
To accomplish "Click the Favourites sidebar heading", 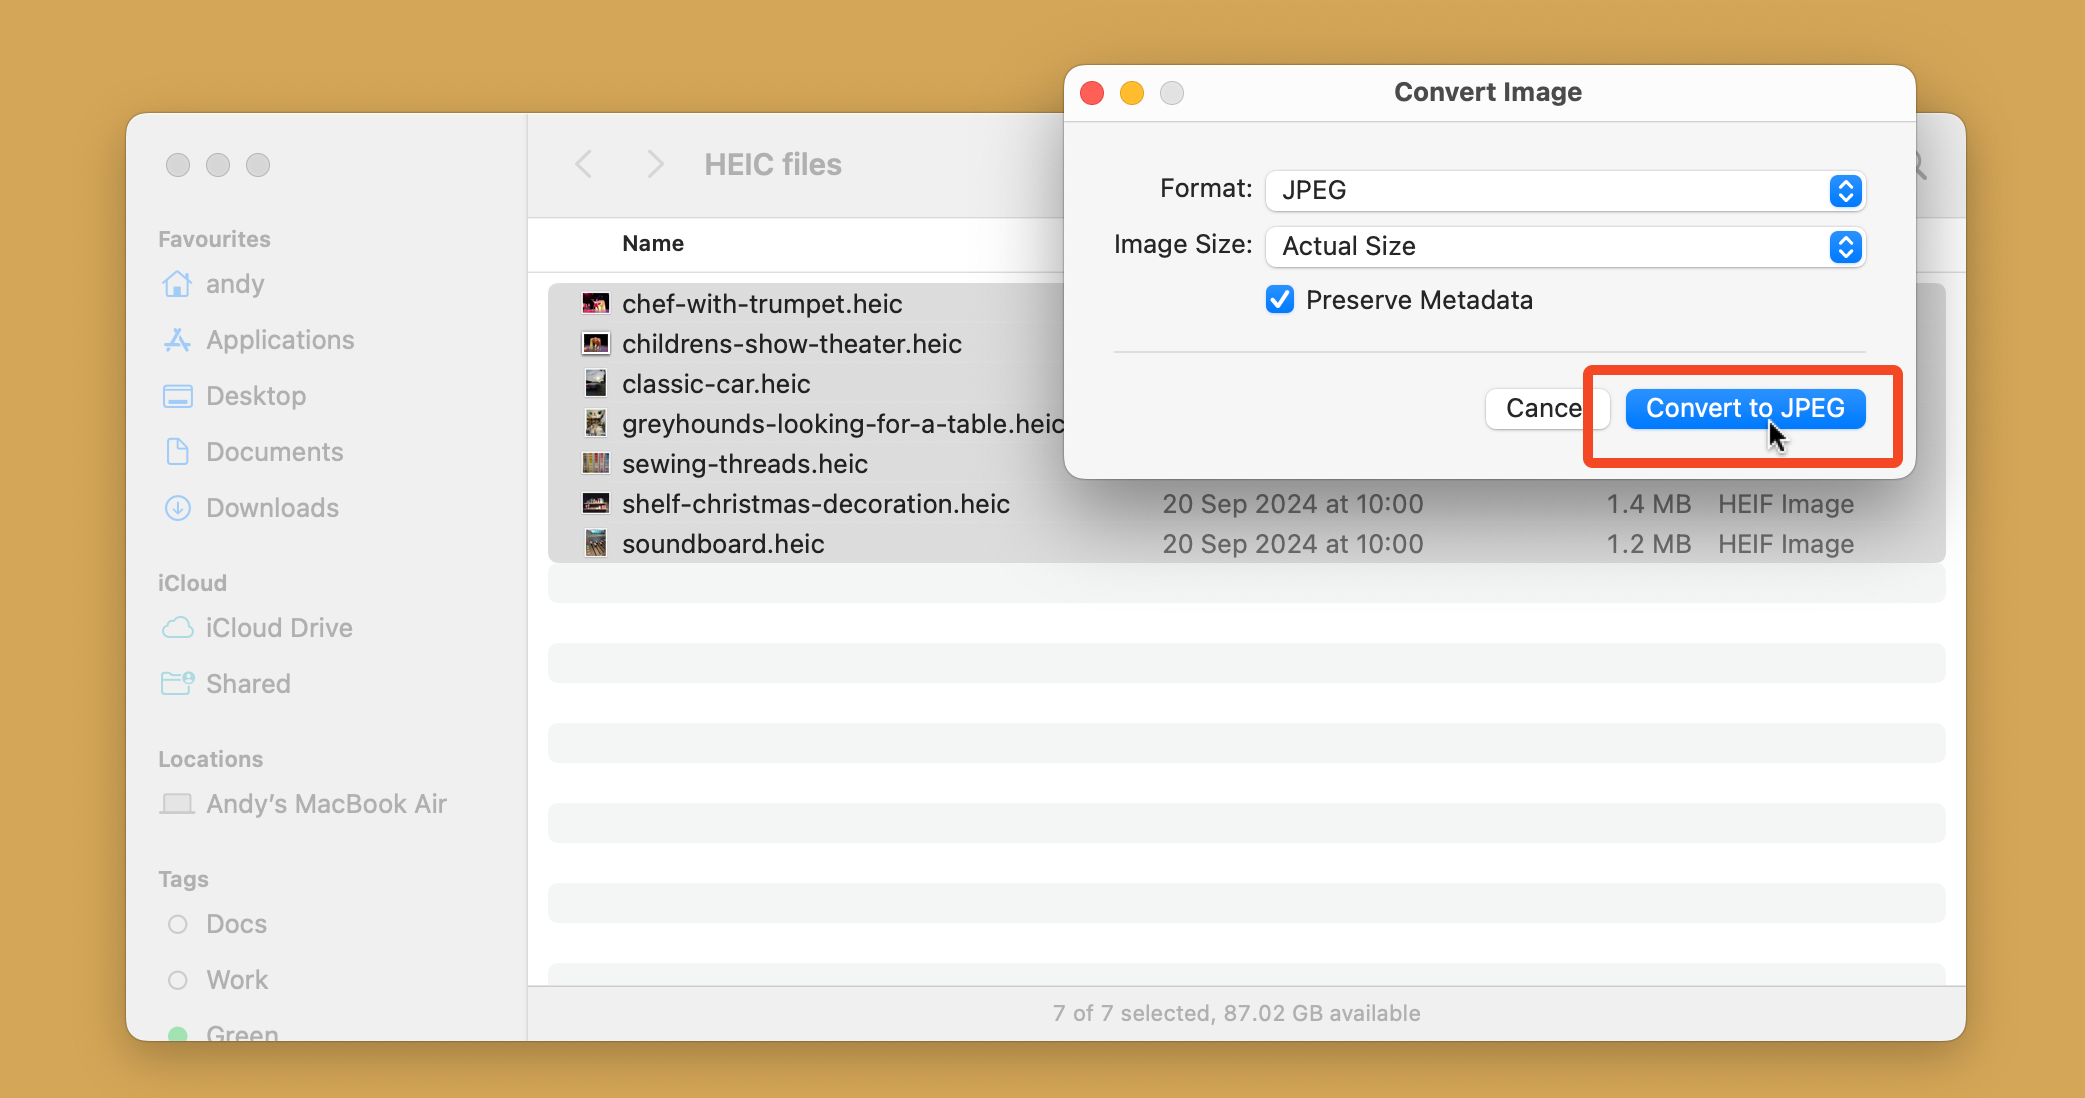I will (214, 239).
